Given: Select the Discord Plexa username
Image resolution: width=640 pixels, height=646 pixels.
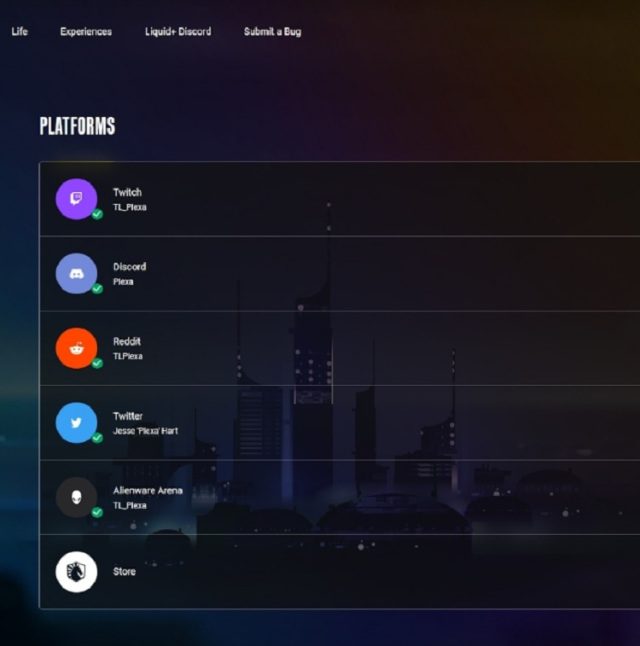Looking at the screenshot, I should click(123, 282).
